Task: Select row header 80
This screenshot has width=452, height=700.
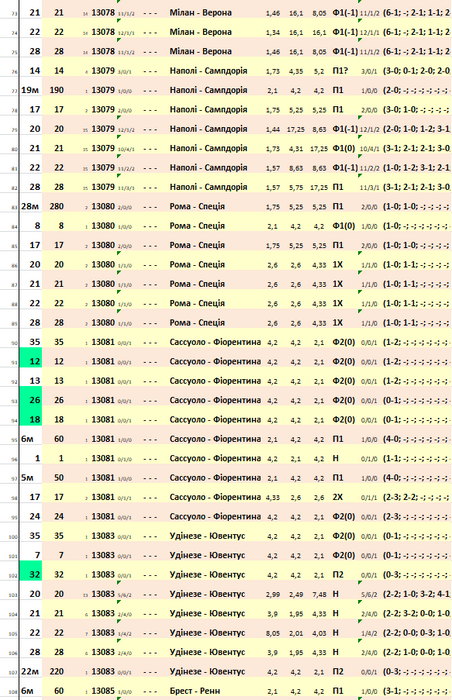Action: 13,150
